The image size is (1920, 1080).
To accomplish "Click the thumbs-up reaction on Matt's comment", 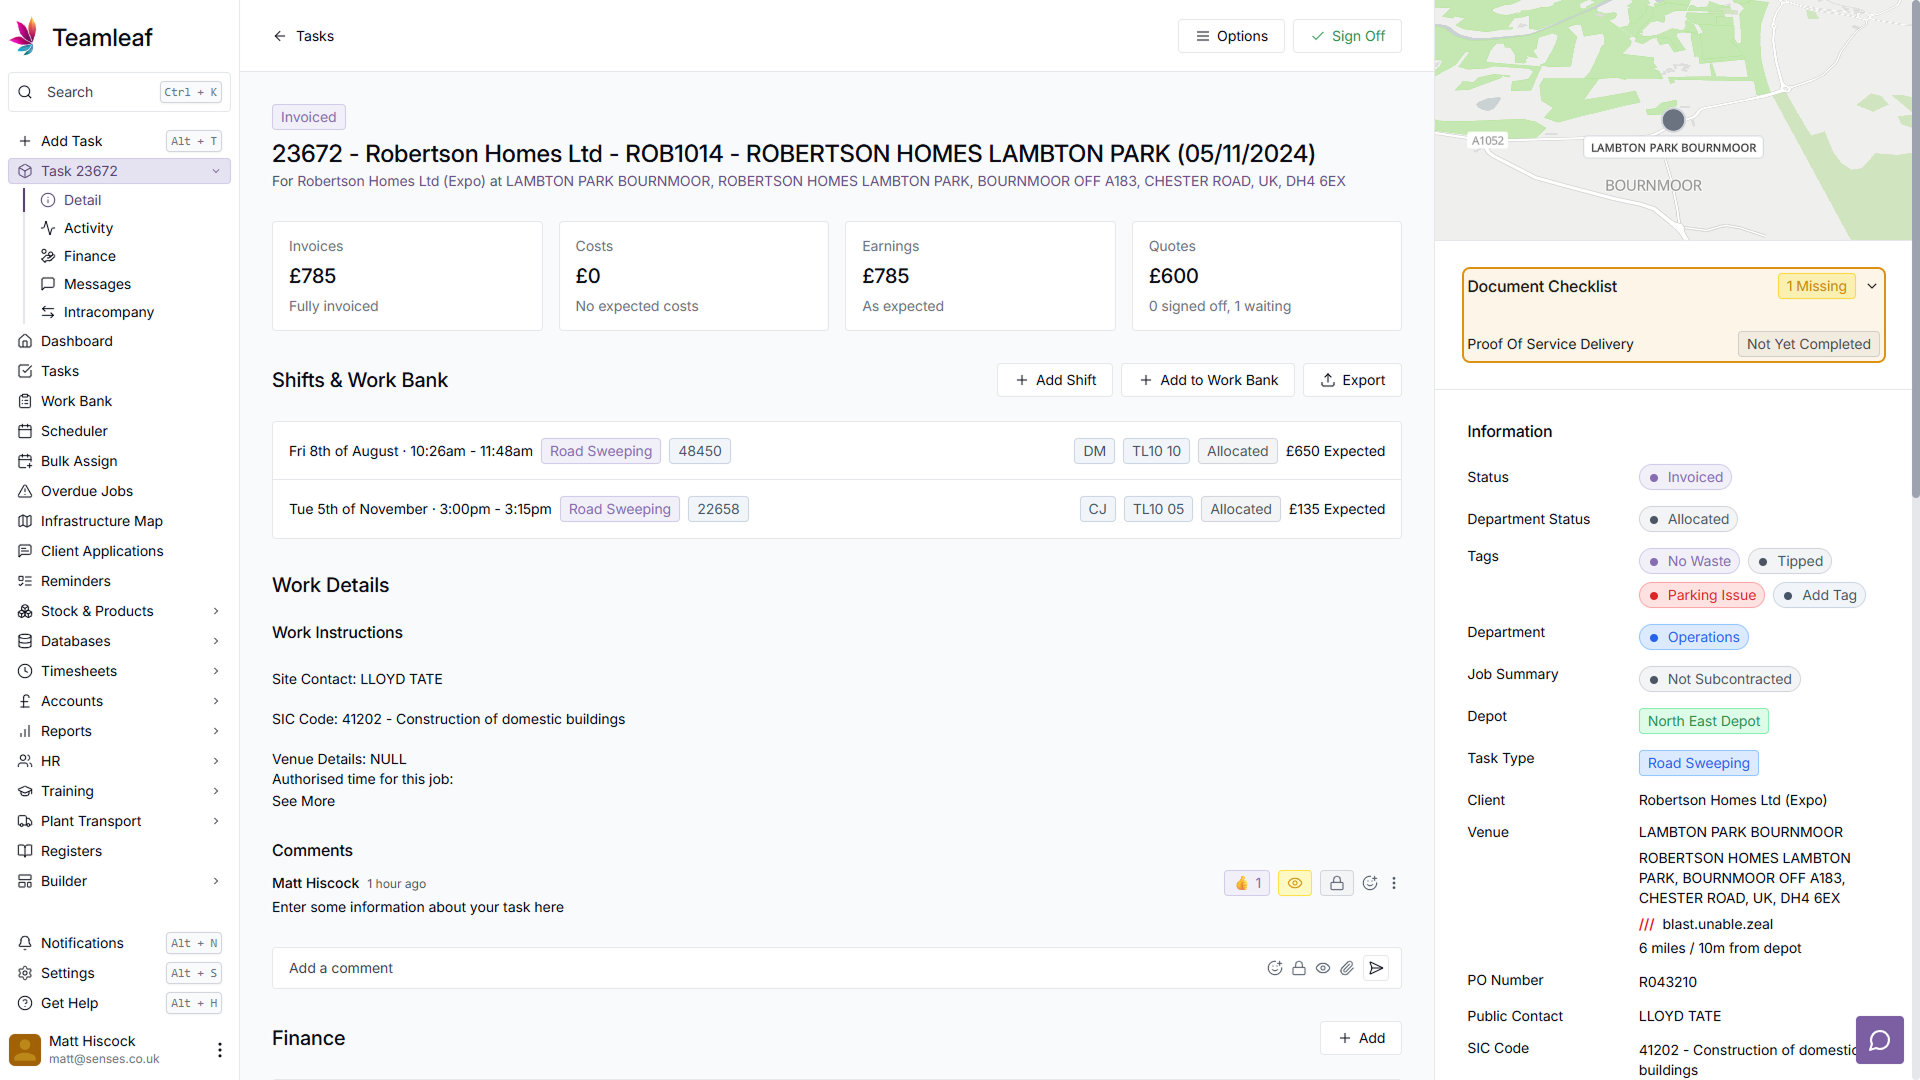I will click(x=1247, y=883).
